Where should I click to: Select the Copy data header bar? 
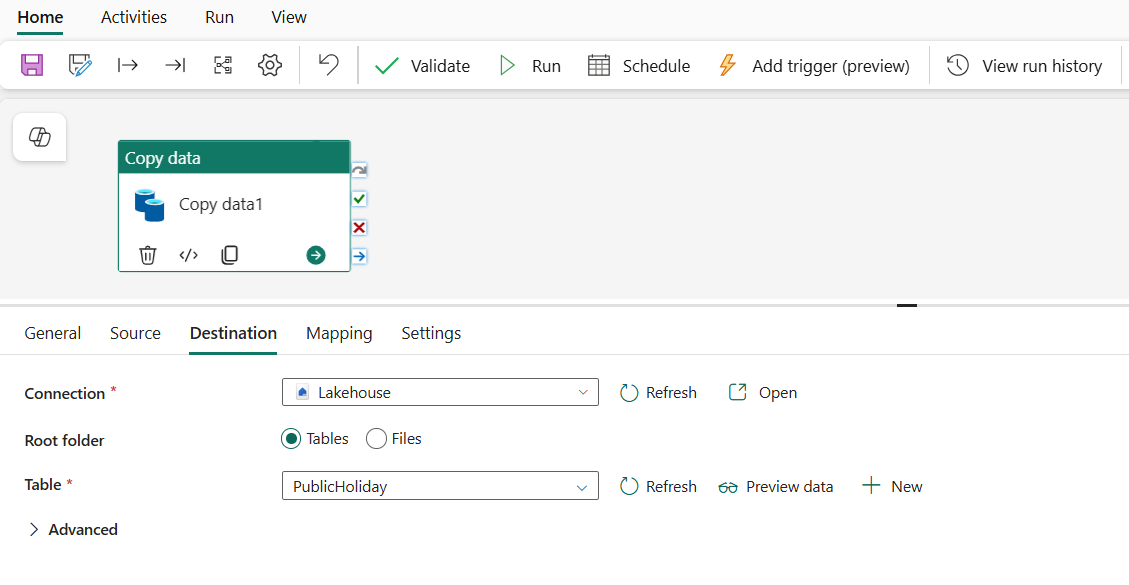234,158
